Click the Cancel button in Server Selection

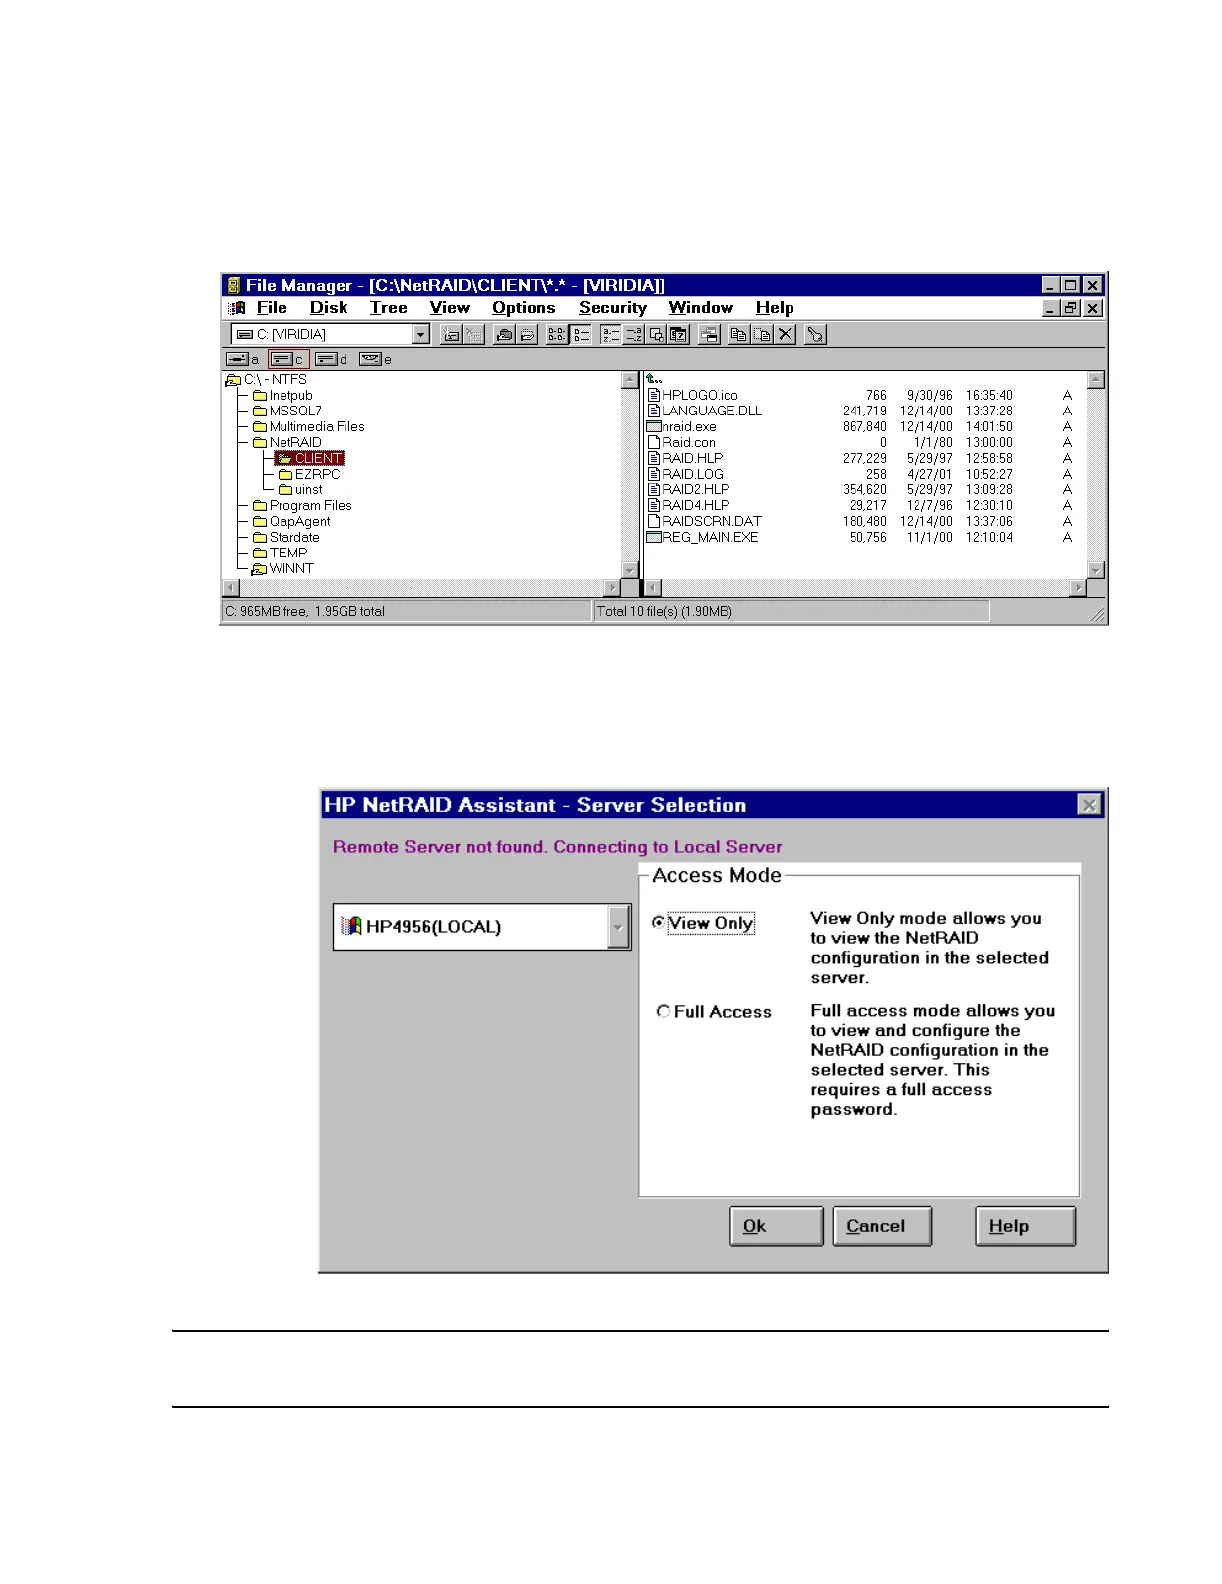coord(882,1226)
